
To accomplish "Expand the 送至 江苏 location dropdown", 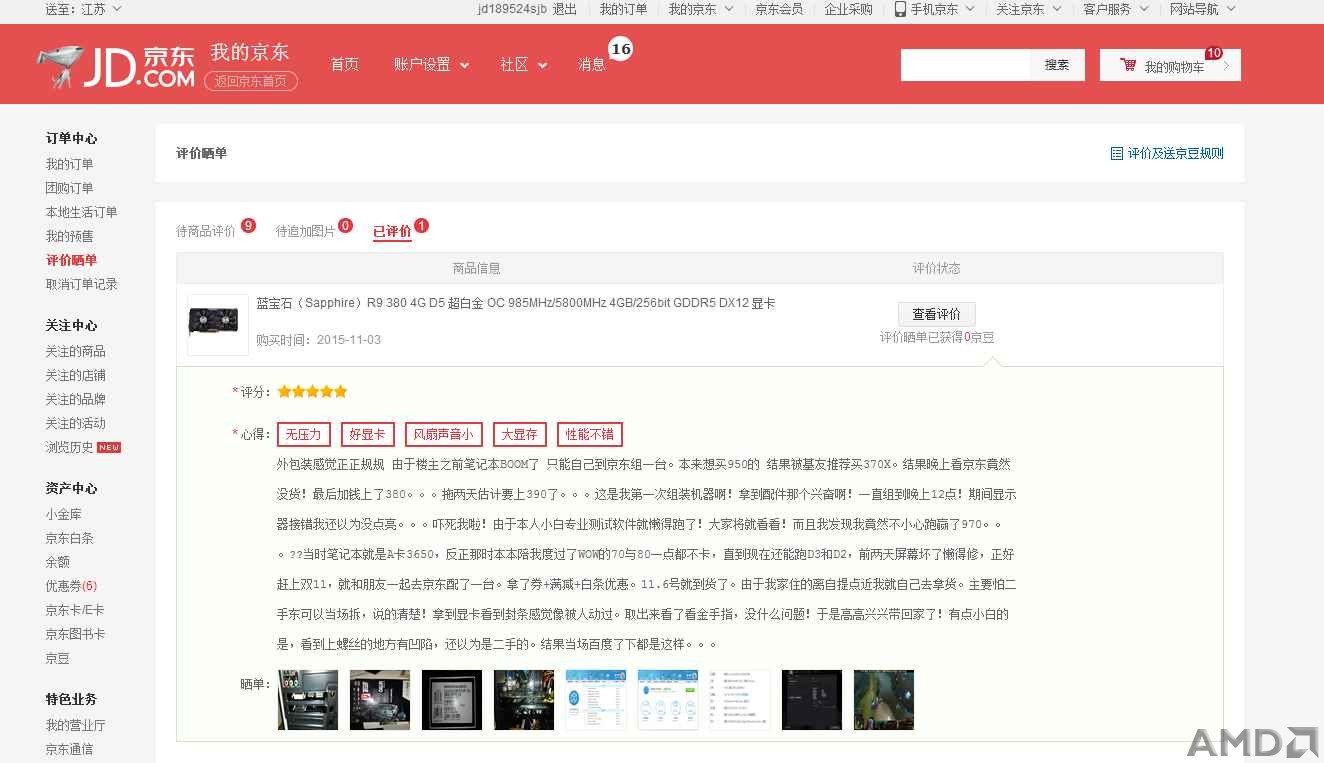I will pos(84,9).
